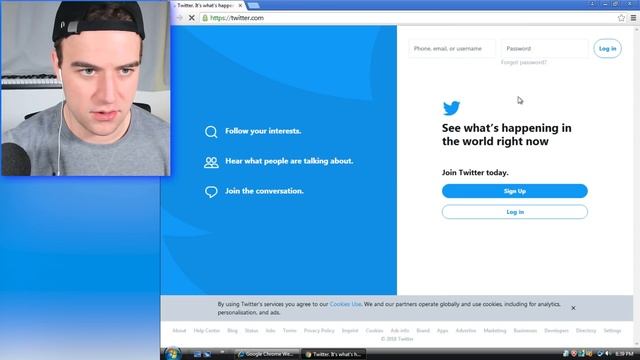640x360 pixels.
Task: Open the Chrome hamburger menu
Action: point(633,18)
